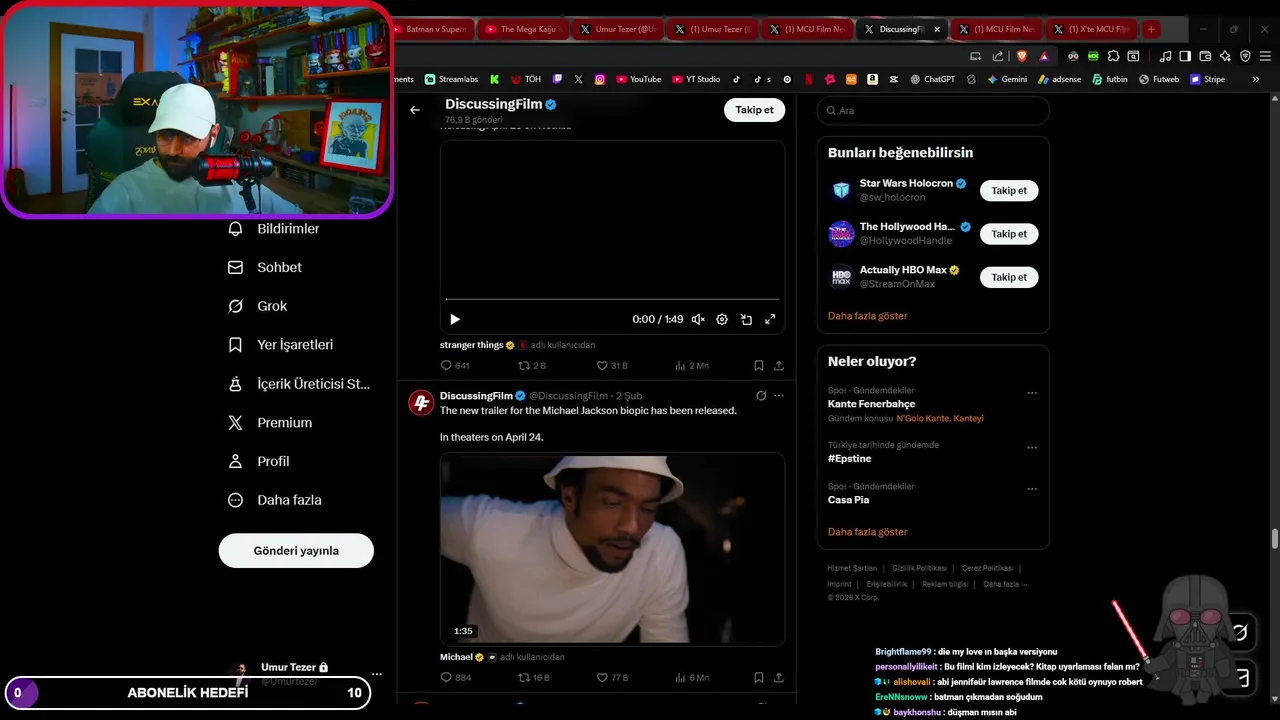This screenshot has height=720, width=1280.
Task: Open the browser hamburger menu
Action: [x=1266, y=56]
